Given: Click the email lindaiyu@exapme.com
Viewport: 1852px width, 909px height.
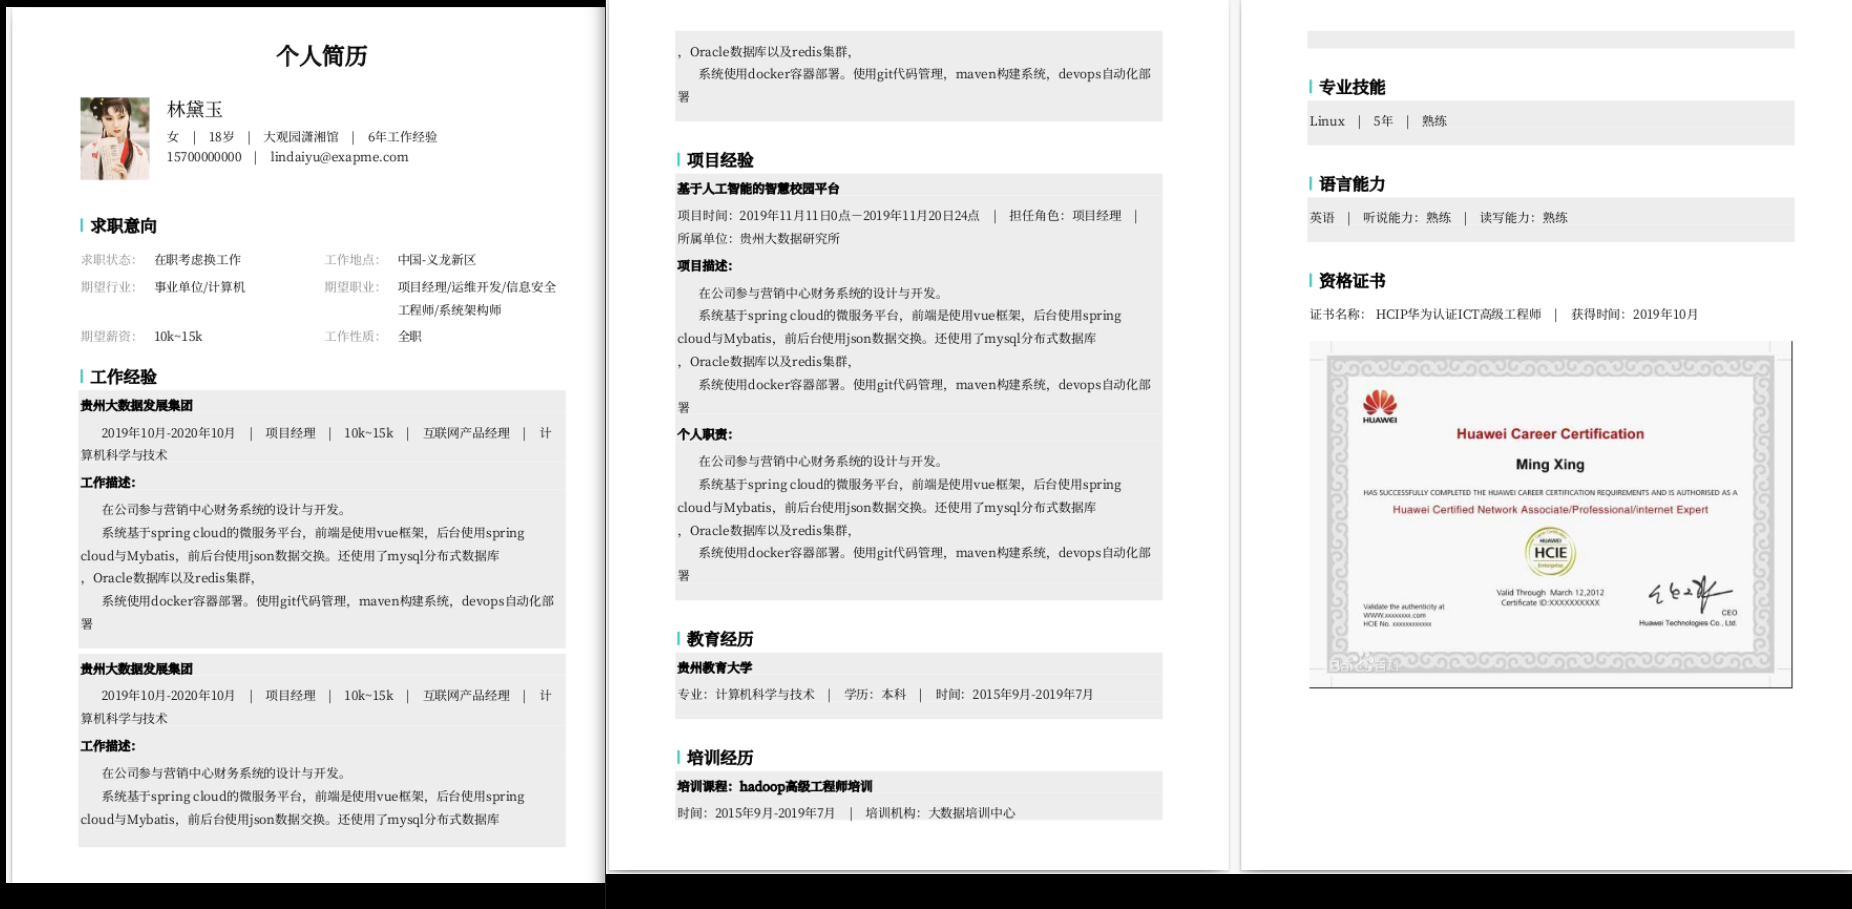Looking at the screenshot, I should [x=339, y=157].
